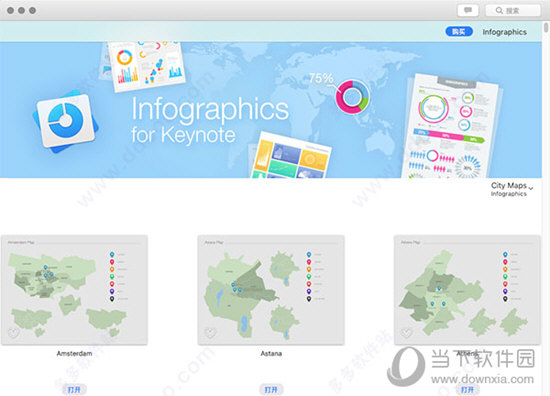The height and width of the screenshot is (396, 550).
Task: Select the Amsterdam map thumbnail
Action: (74, 290)
